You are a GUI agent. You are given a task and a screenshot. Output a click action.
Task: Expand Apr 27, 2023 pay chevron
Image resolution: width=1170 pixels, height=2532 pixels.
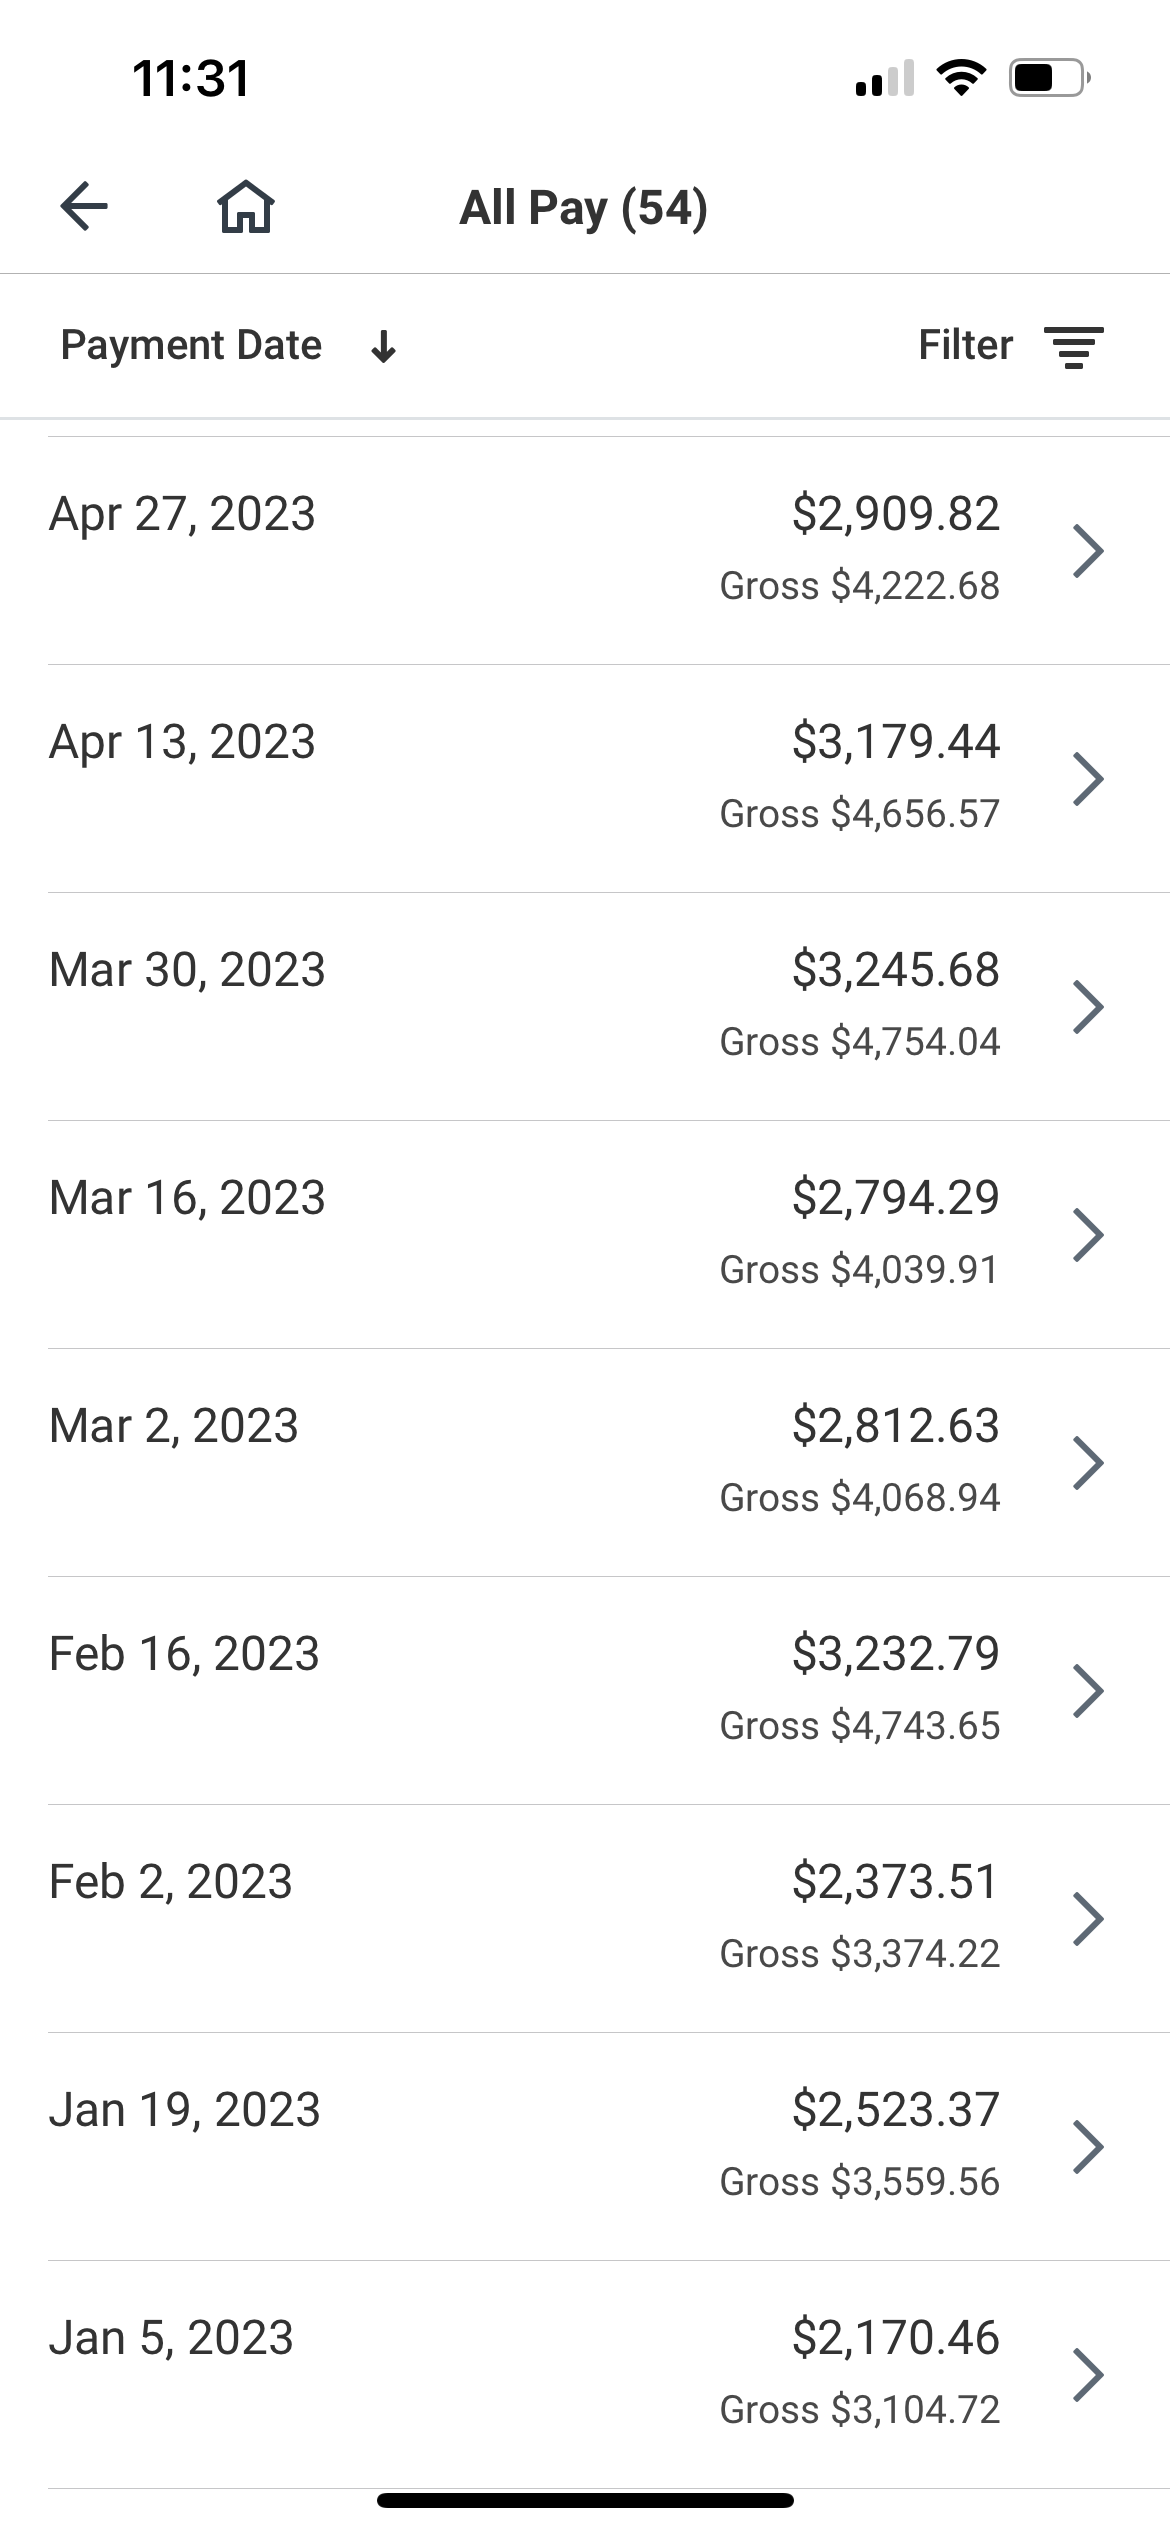(1087, 550)
